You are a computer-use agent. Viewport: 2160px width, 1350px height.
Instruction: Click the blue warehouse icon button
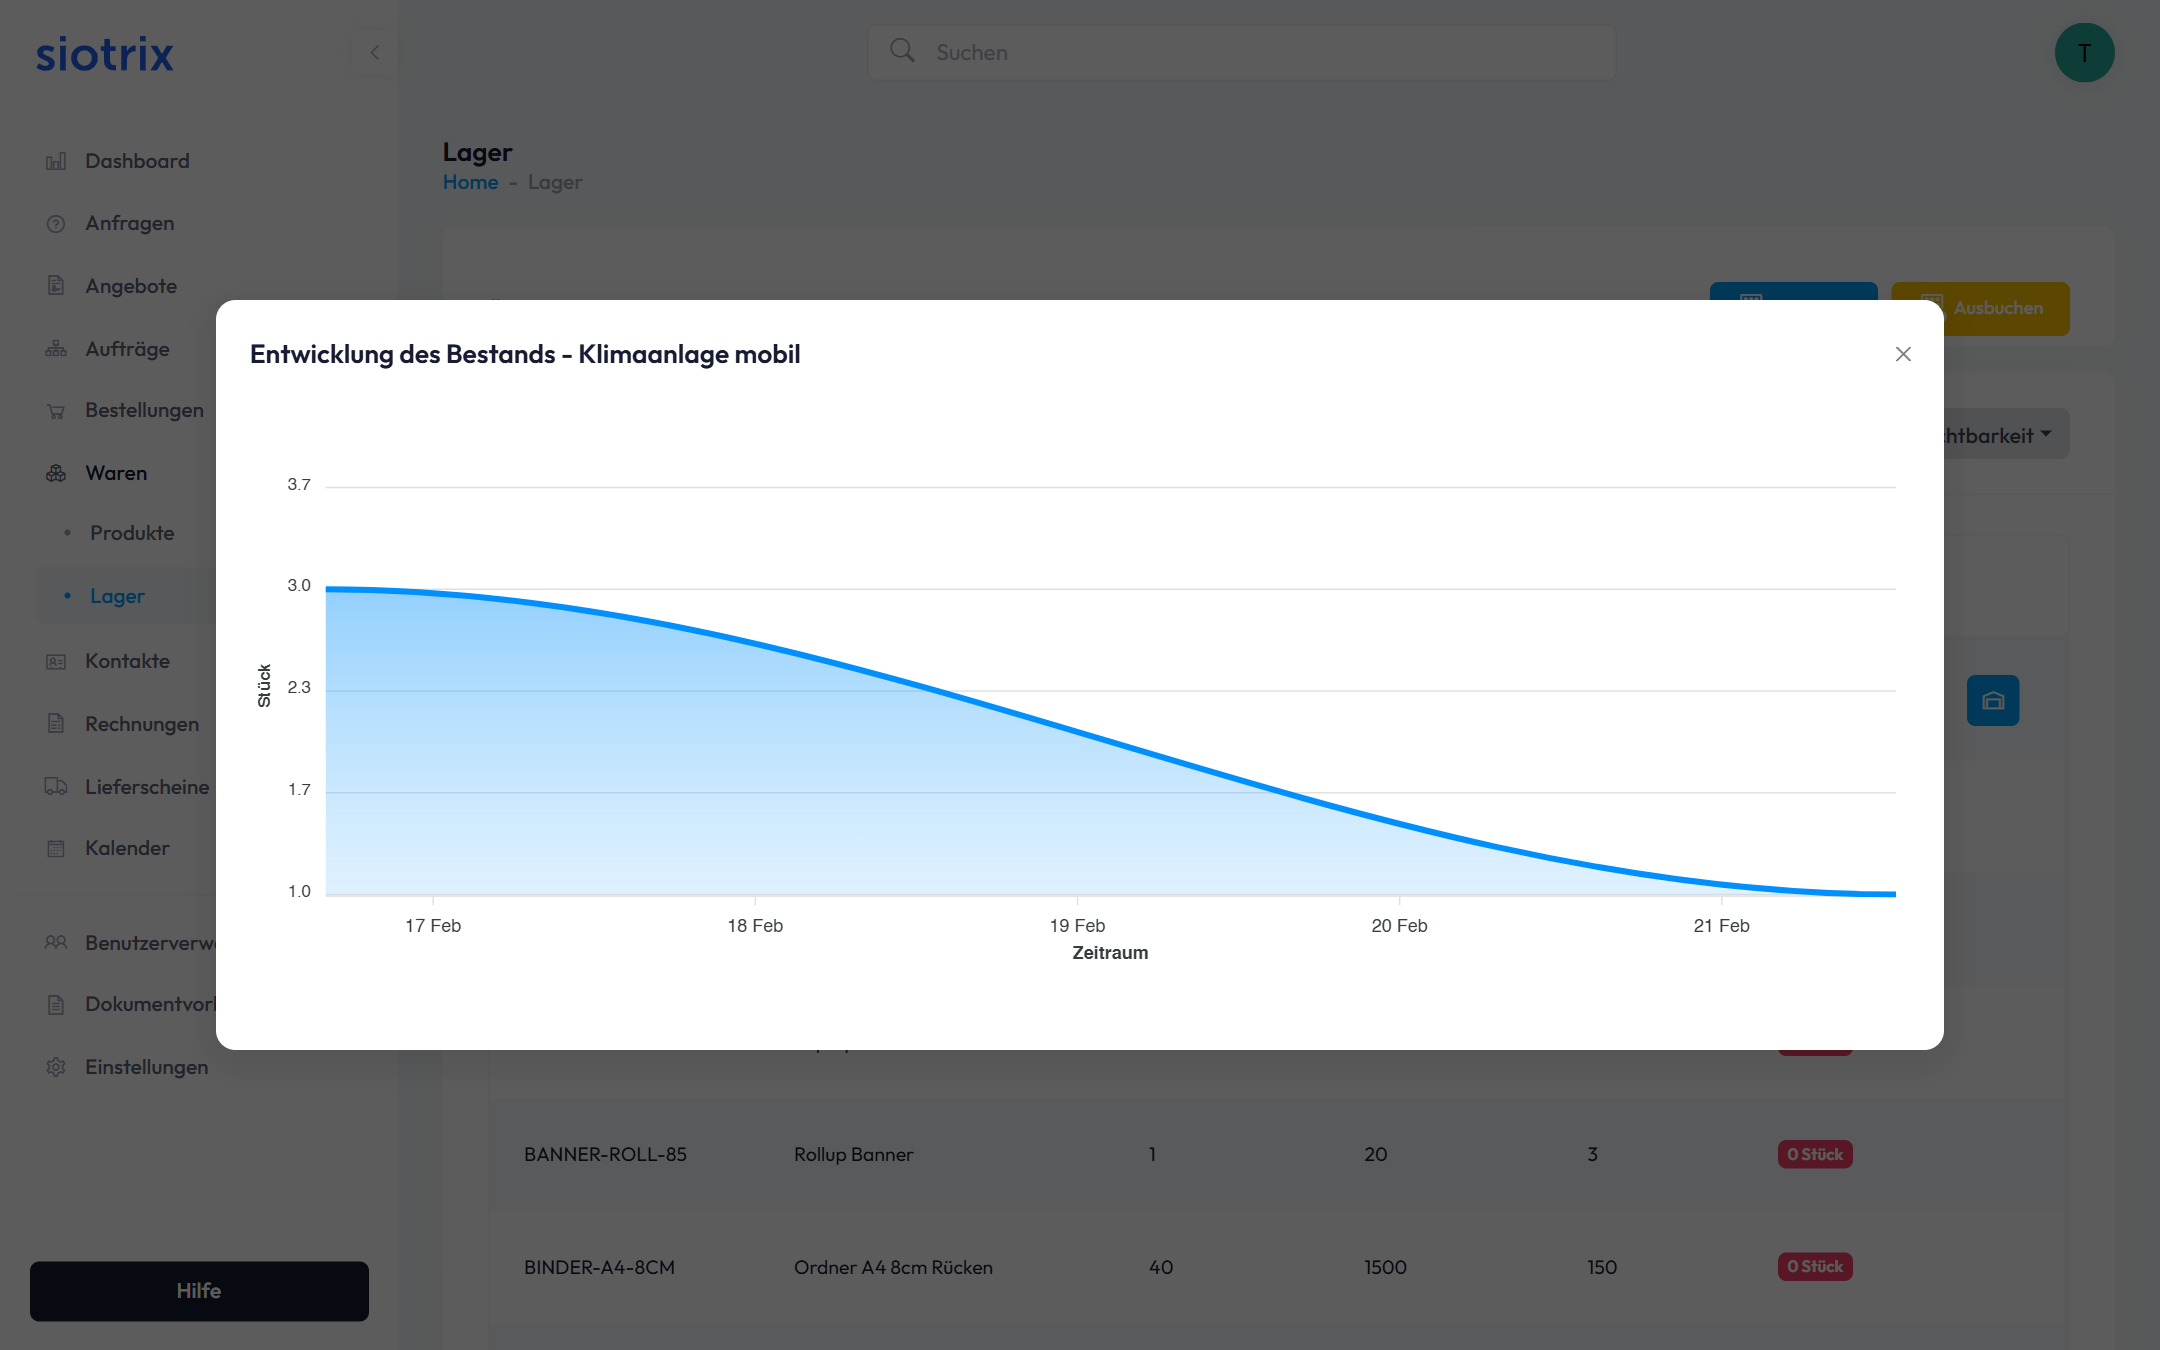click(x=1992, y=700)
